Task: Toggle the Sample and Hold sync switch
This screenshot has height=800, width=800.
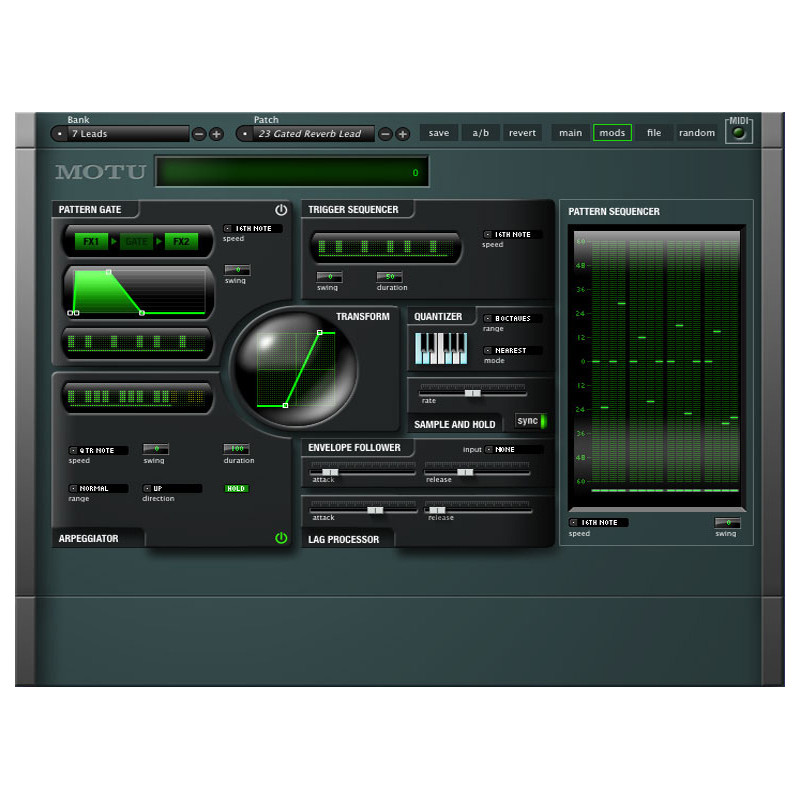Action: click(531, 421)
